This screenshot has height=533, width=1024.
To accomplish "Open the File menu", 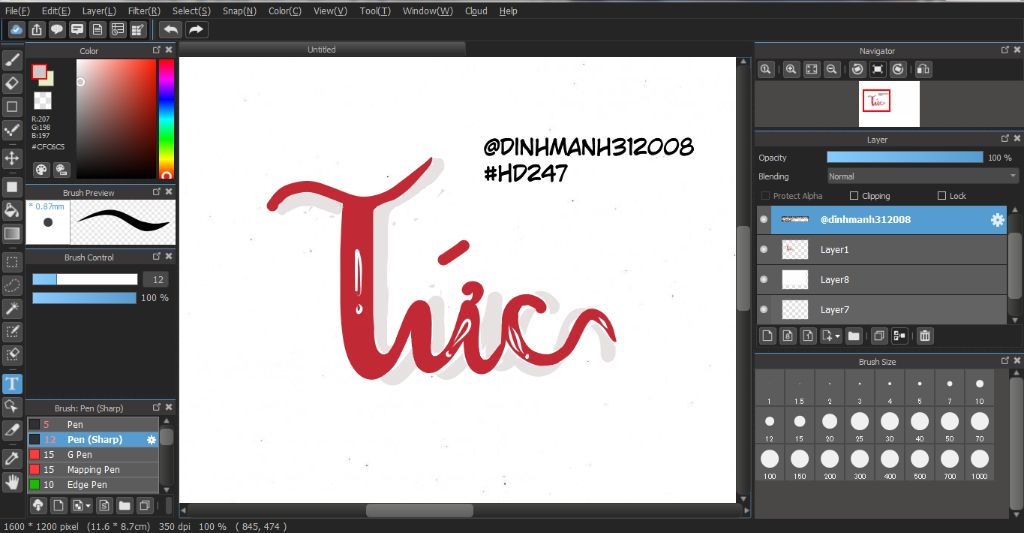I will click(x=18, y=10).
